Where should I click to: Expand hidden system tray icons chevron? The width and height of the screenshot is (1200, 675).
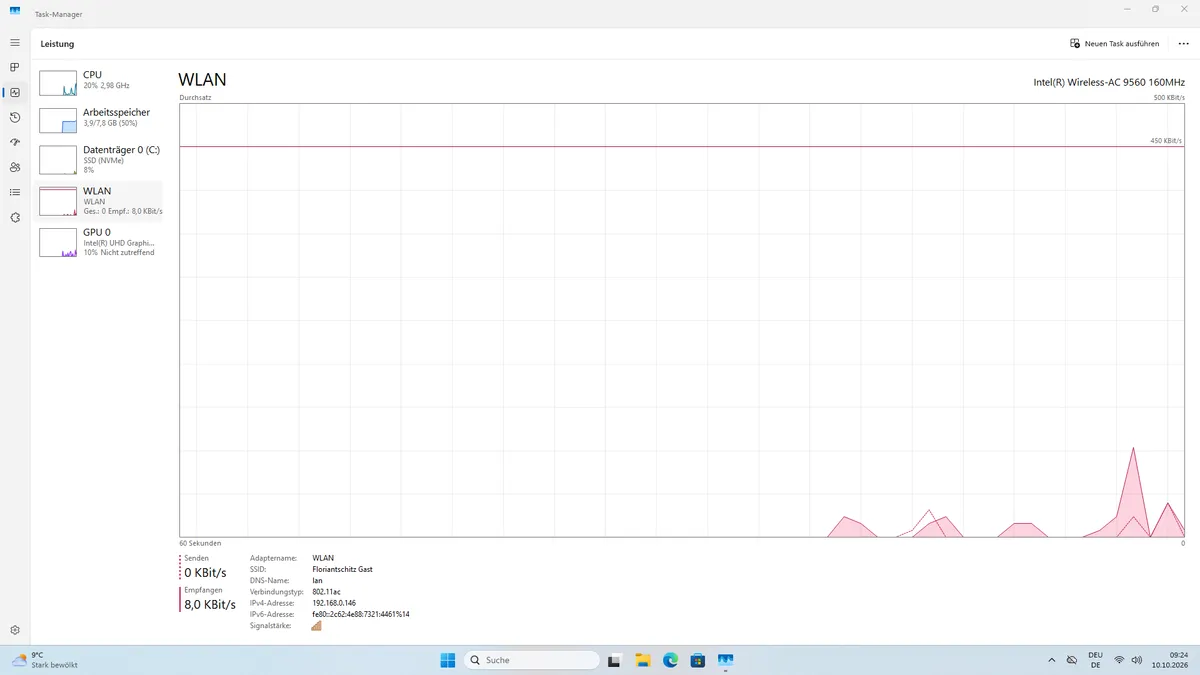click(x=1051, y=660)
